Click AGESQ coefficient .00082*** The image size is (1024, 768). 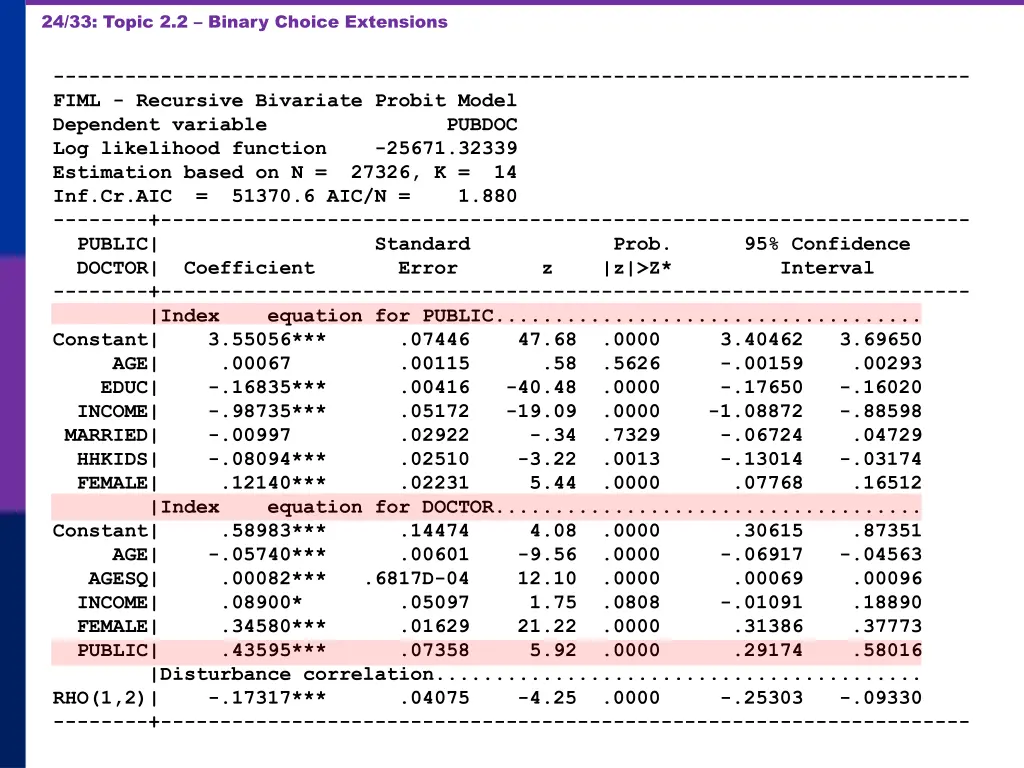[x=274, y=579]
